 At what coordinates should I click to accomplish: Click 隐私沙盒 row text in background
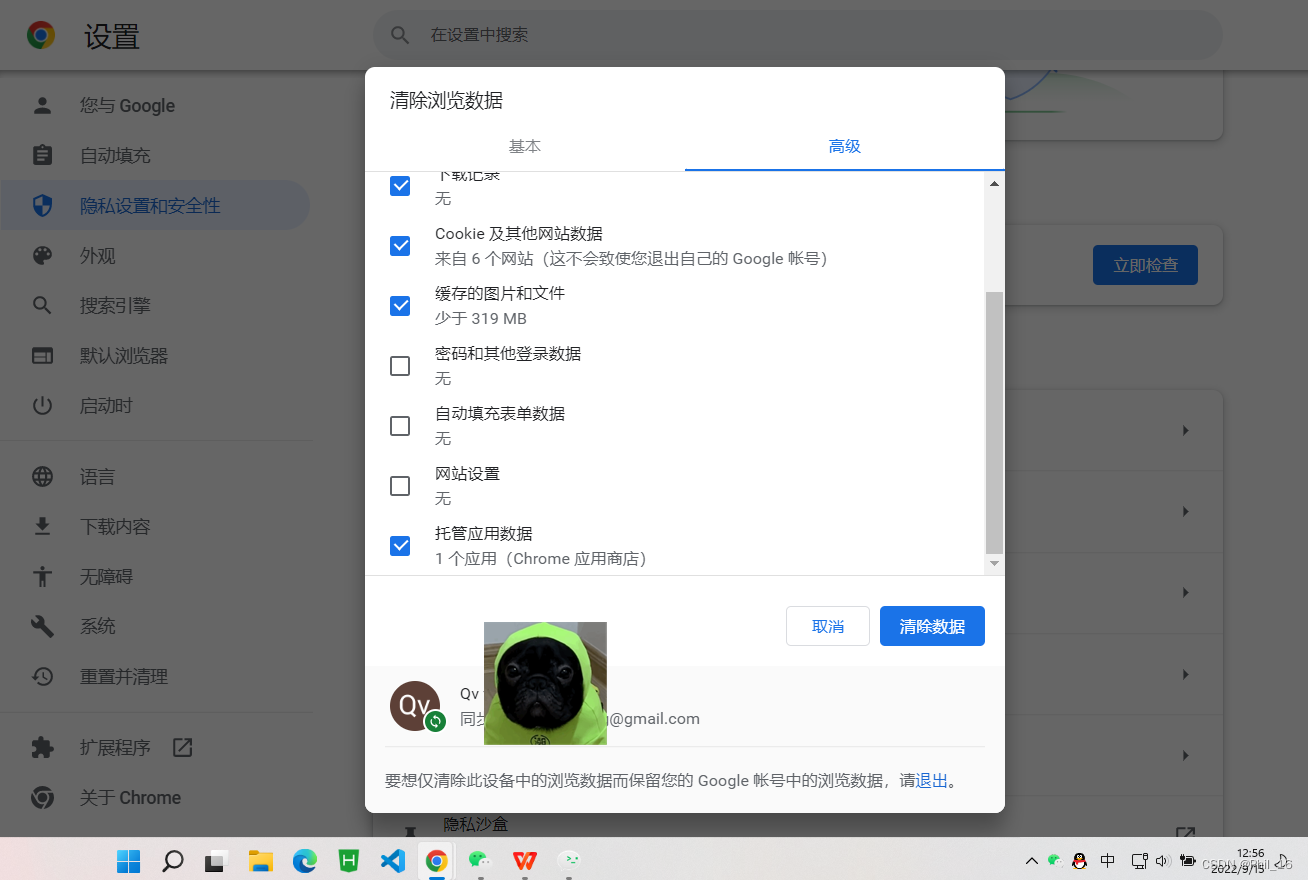[x=476, y=825]
